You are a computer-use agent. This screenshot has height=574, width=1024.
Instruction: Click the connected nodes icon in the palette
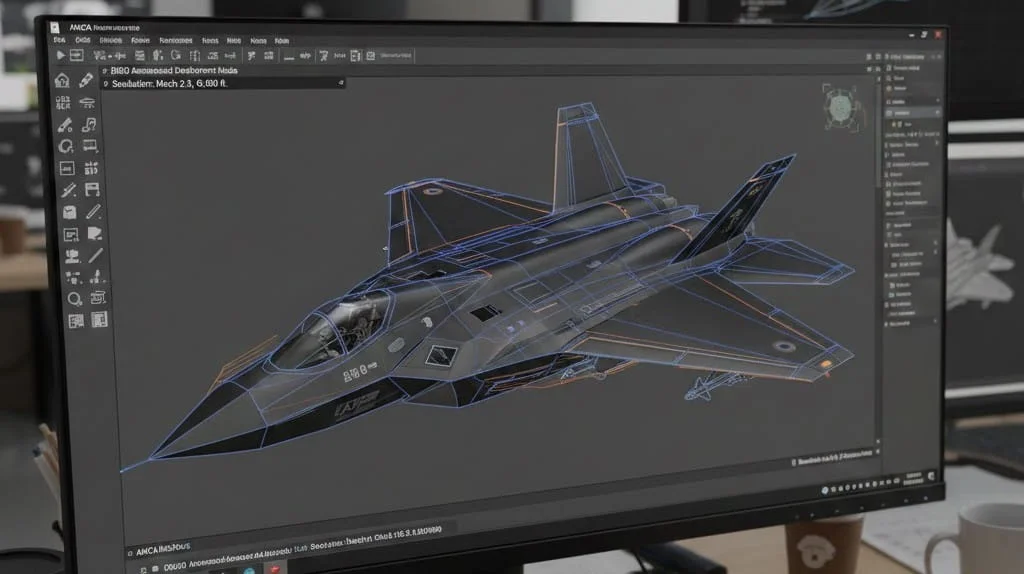click(73, 278)
